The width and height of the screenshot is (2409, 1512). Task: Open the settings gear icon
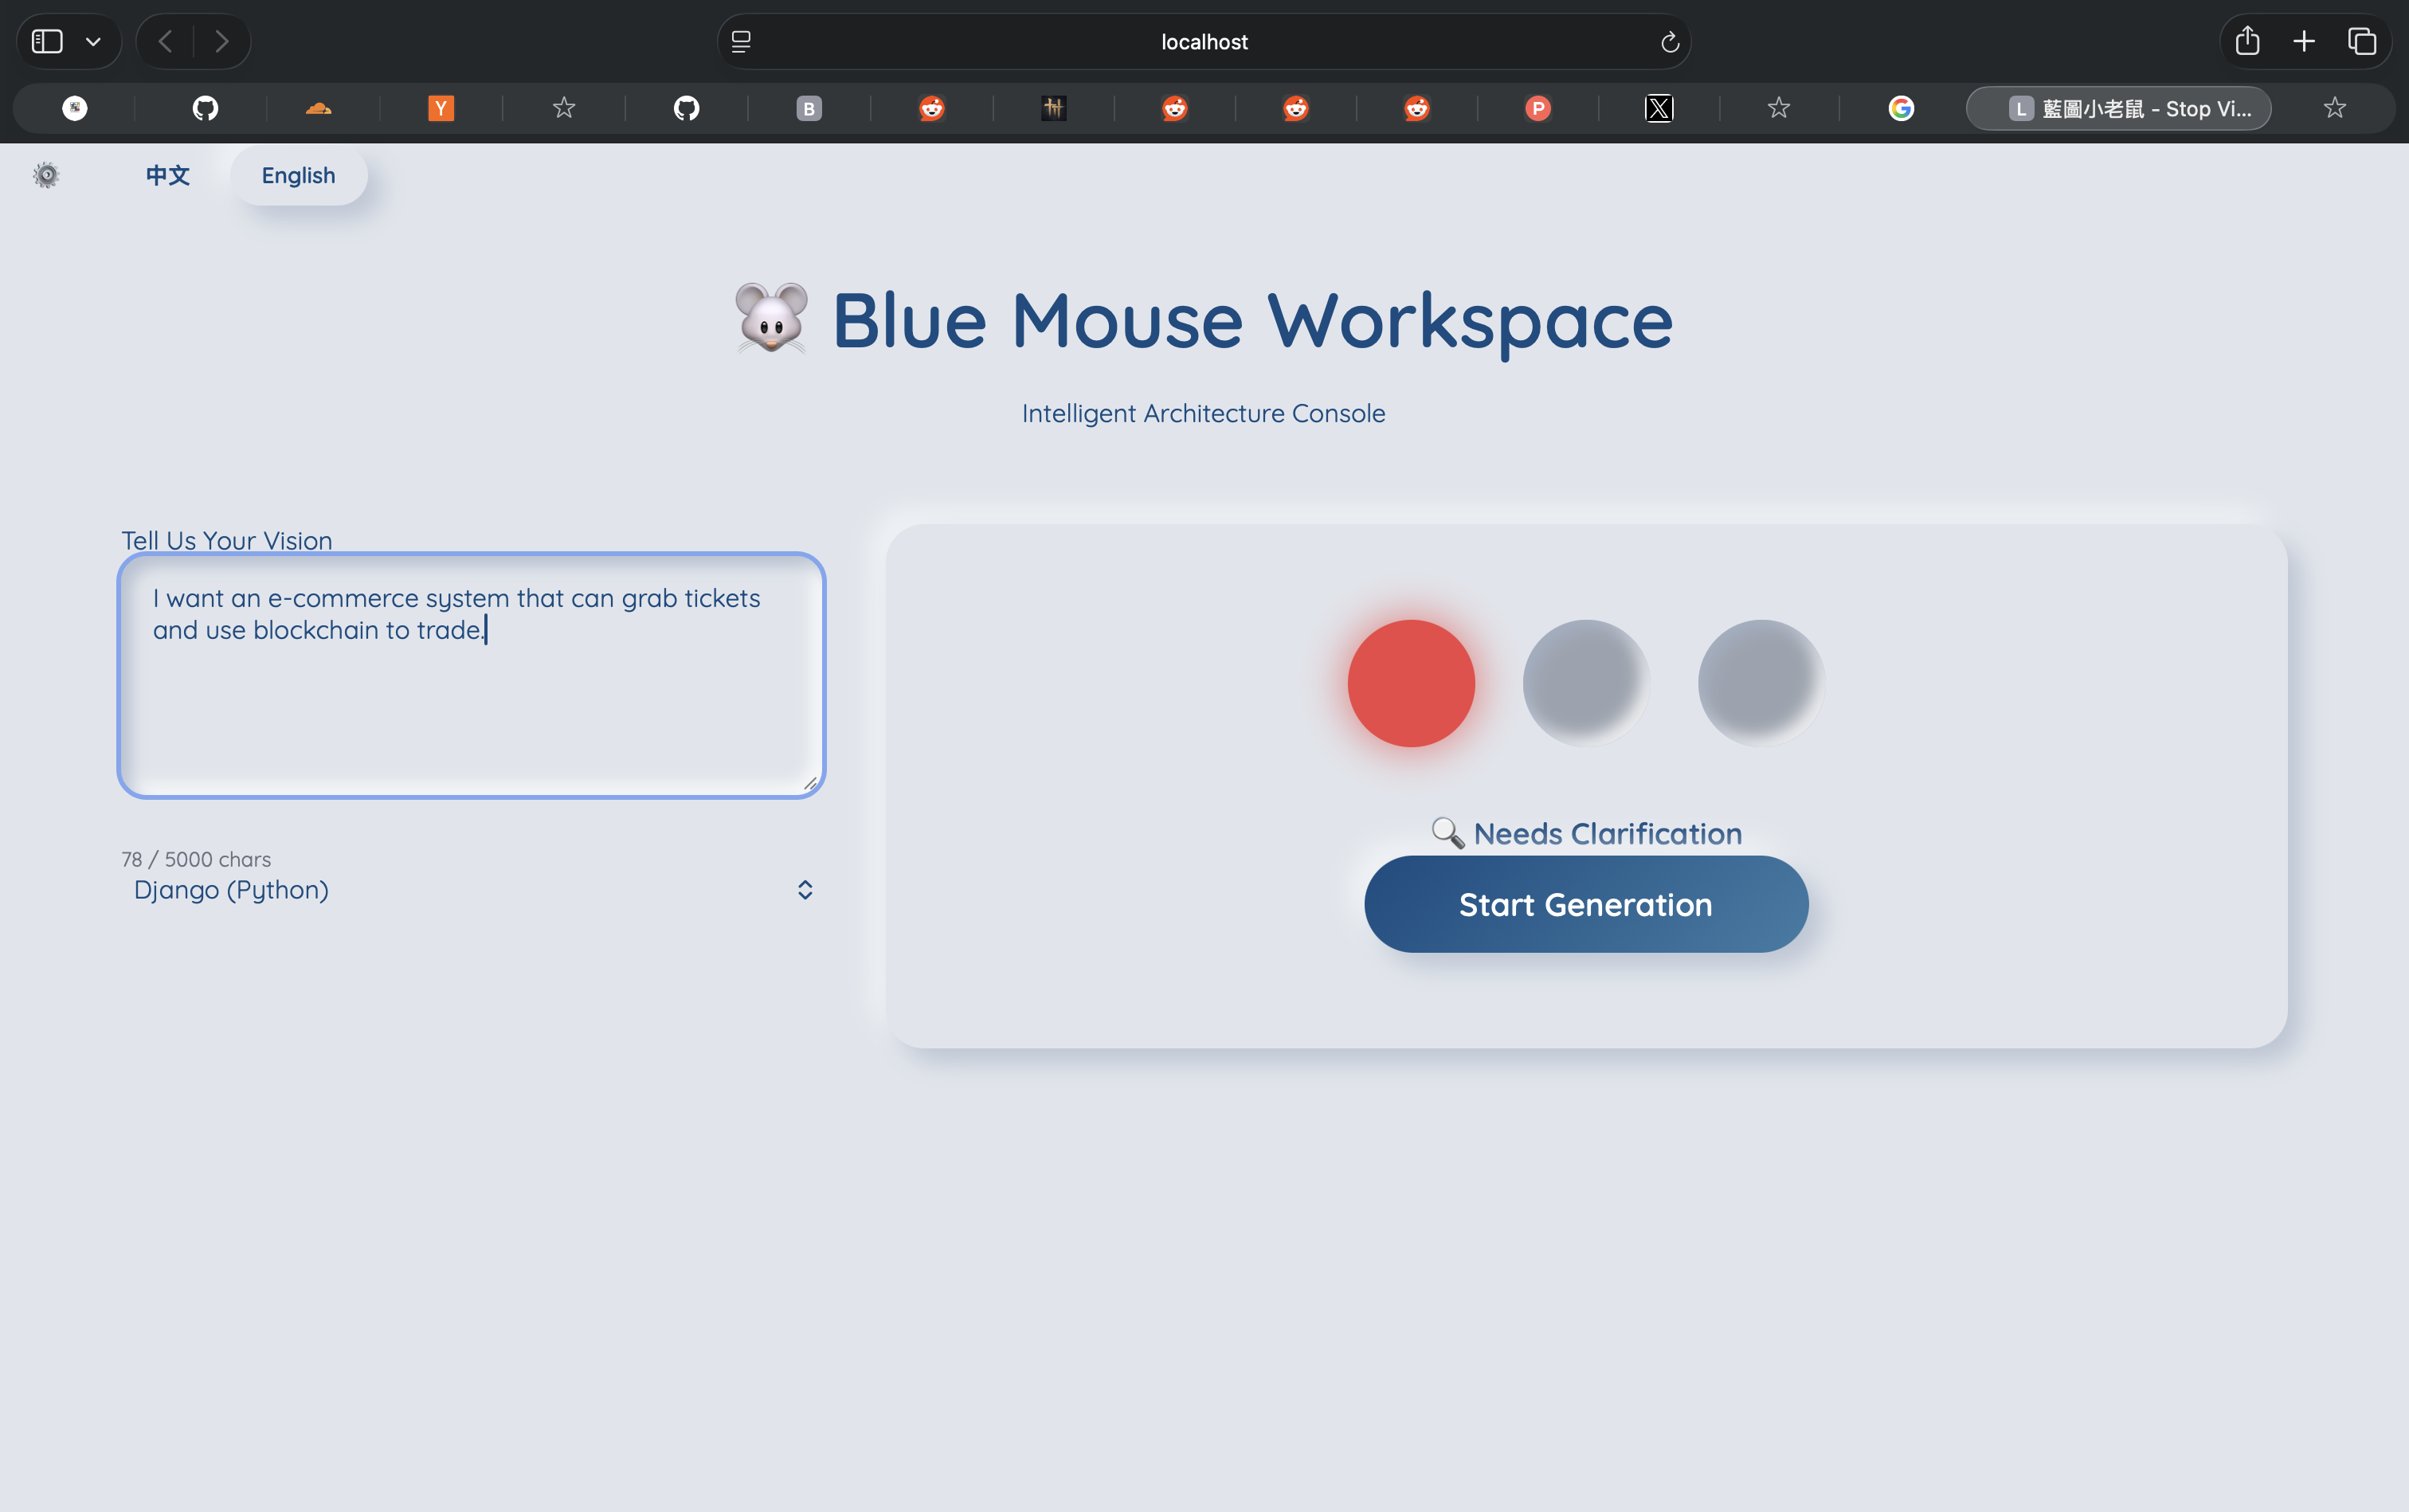click(x=46, y=175)
